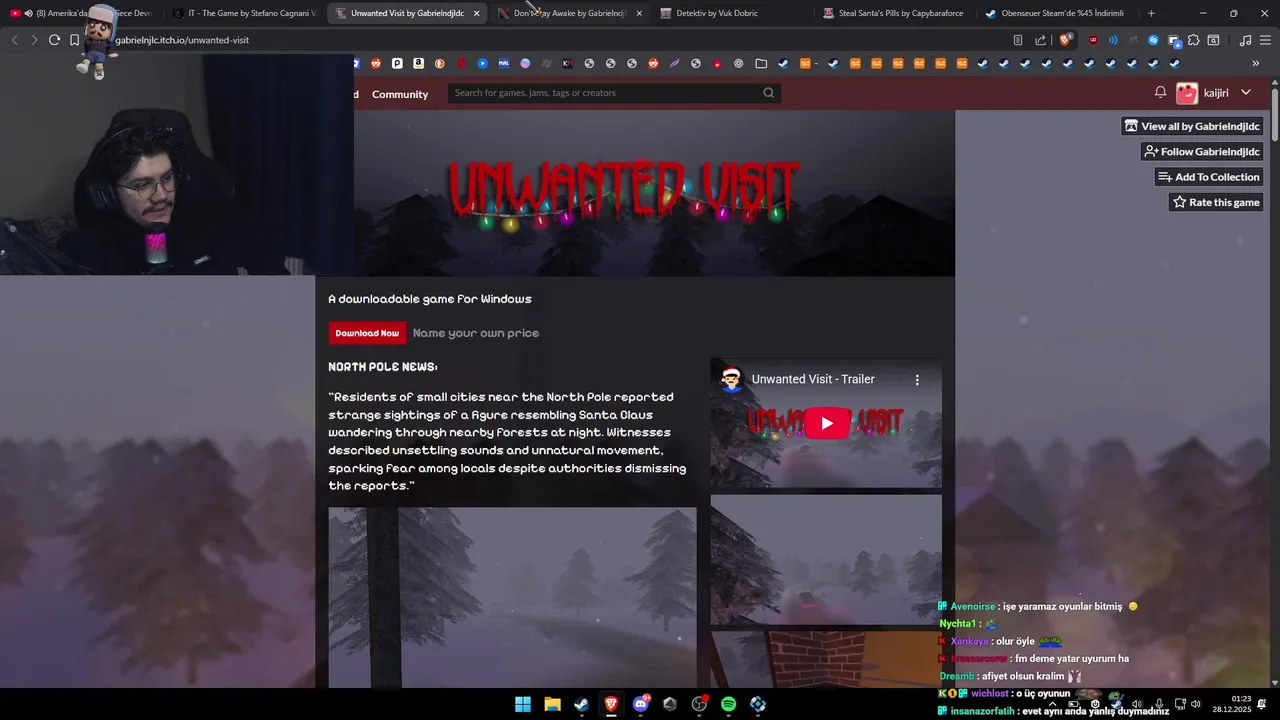1280x720 pixels.
Task: Open the browser hamburger menu
Action: pos(1265,40)
